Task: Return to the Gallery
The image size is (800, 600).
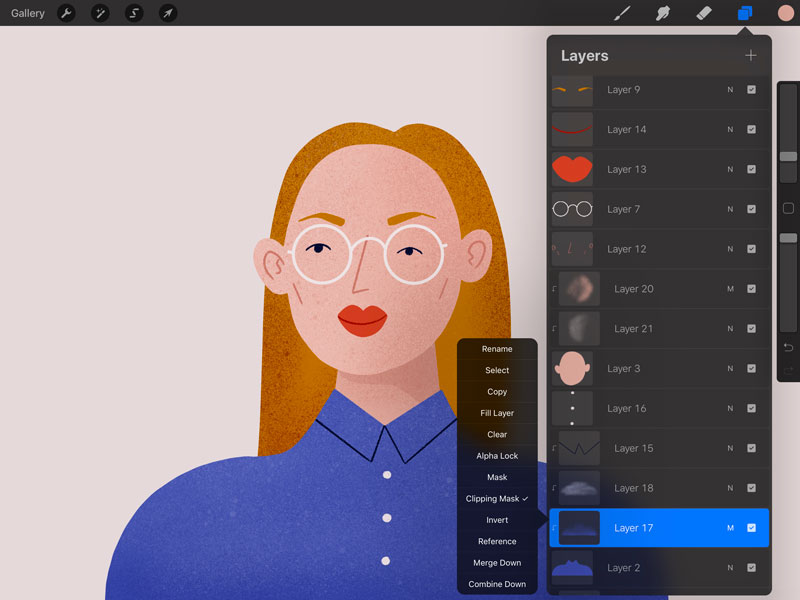Action: pos(28,13)
